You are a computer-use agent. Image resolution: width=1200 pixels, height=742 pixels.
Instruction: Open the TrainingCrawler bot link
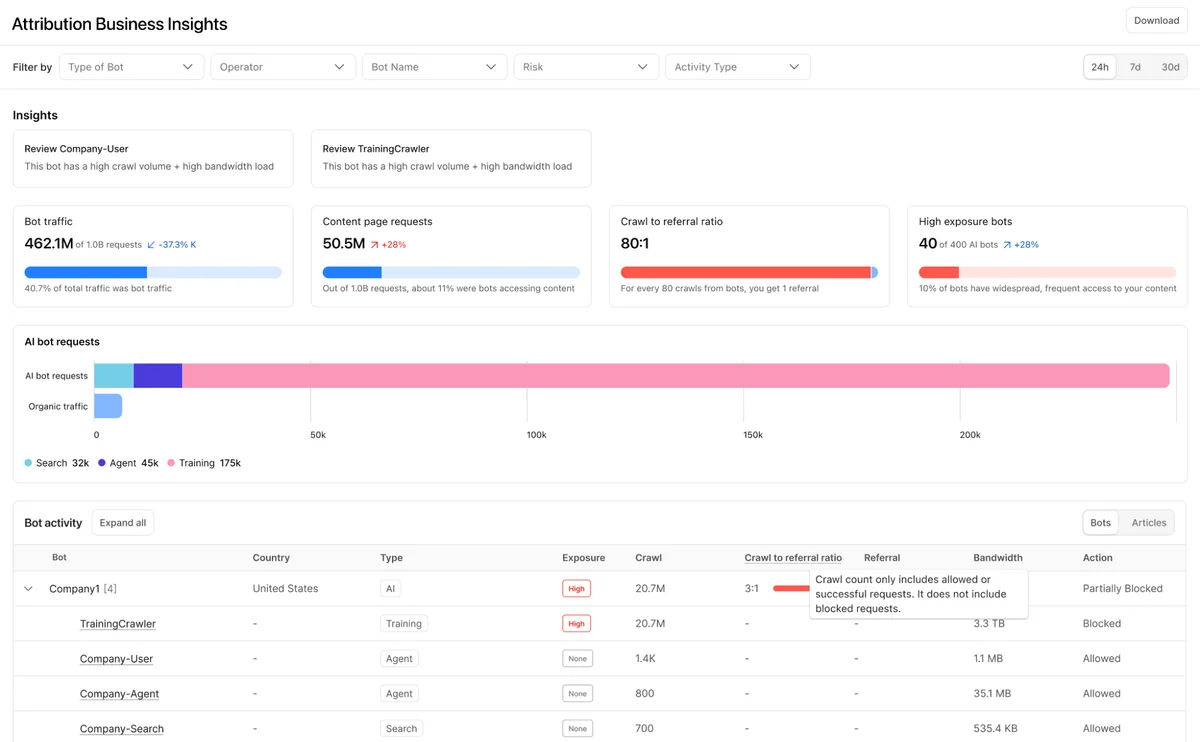[x=118, y=624]
